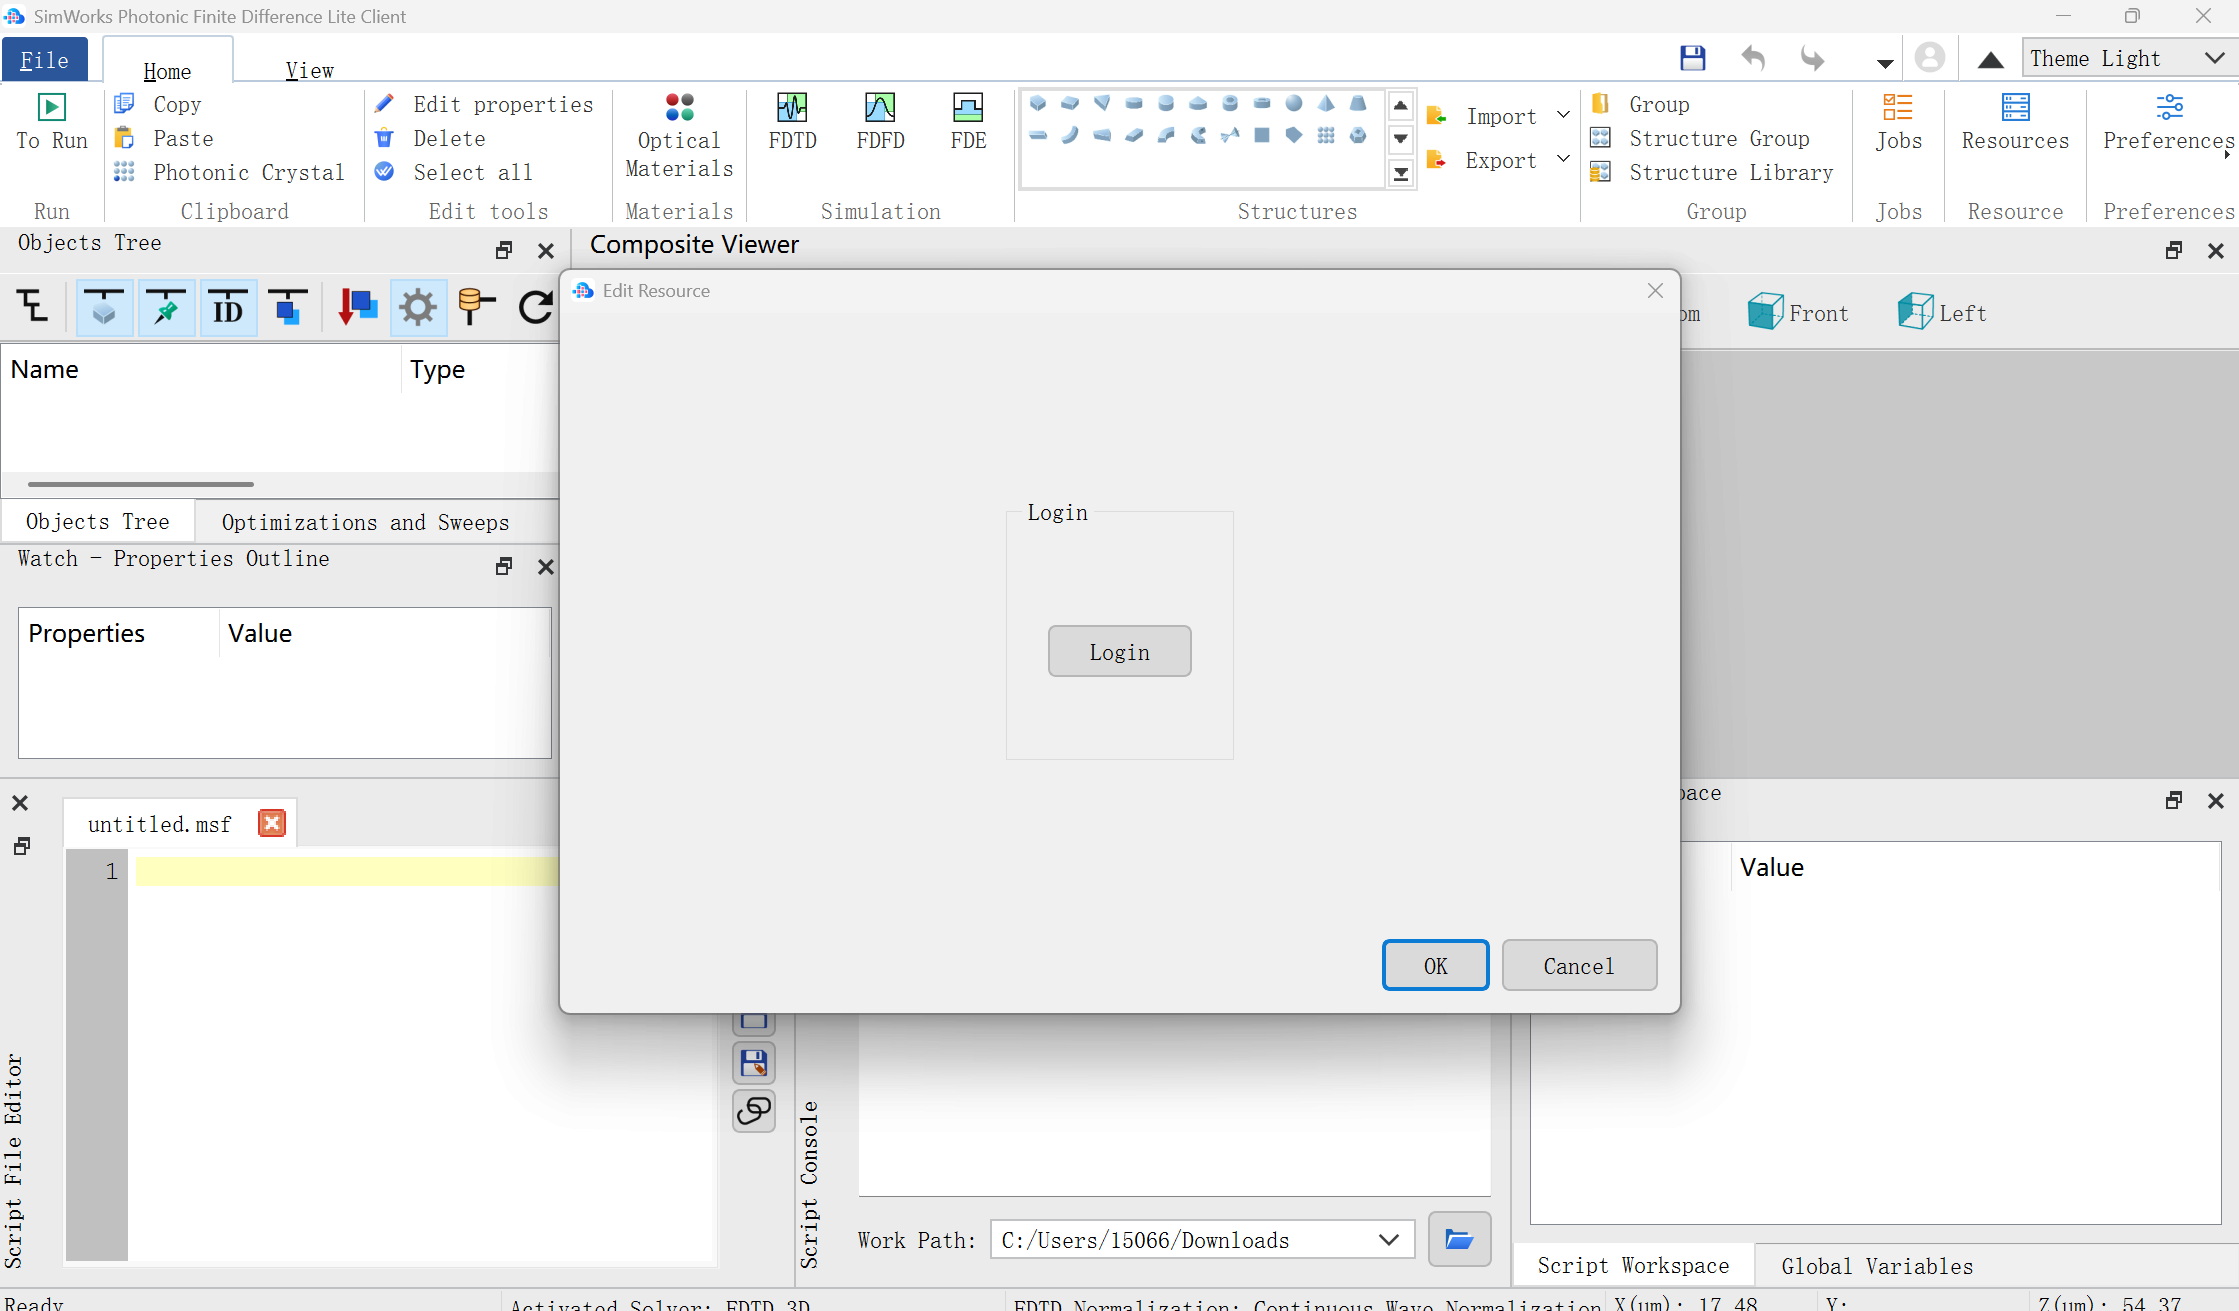Expand the Import dropdown arrow
Image resolution: width=2239 pixels, height=1311 pixels.
(1563, 115)
